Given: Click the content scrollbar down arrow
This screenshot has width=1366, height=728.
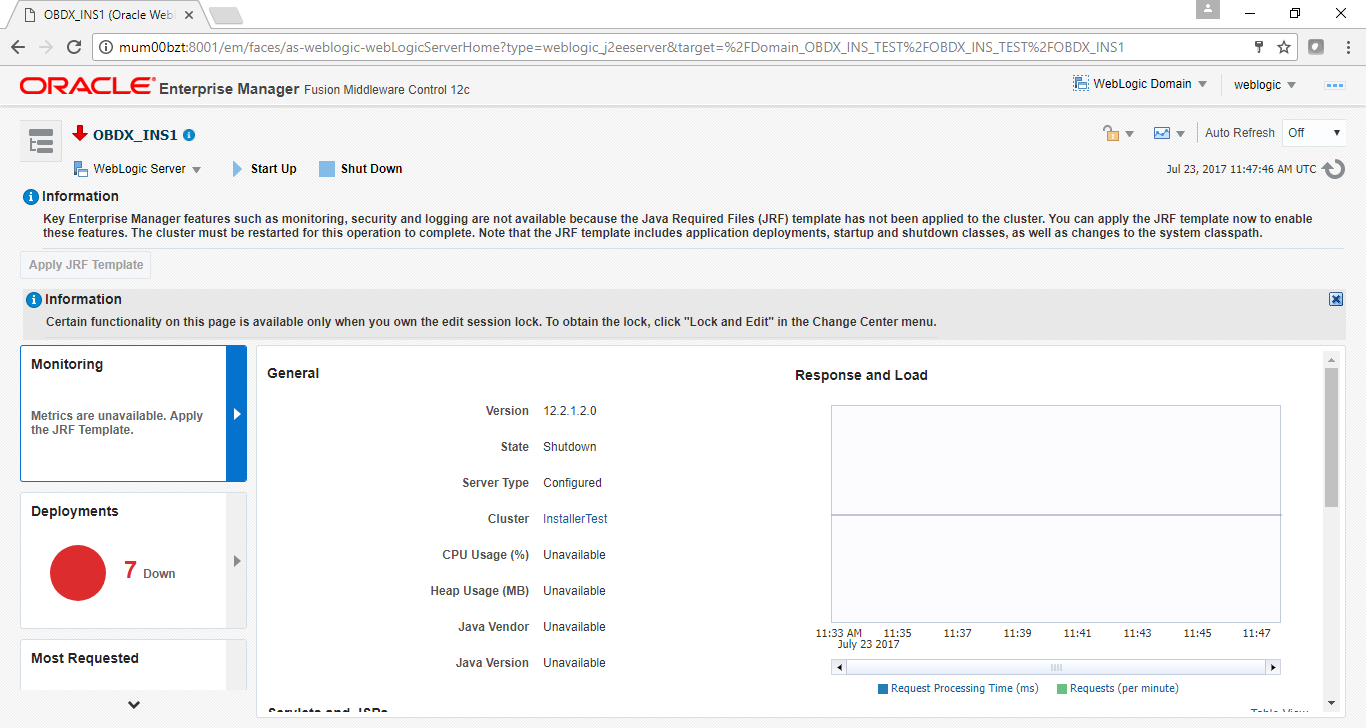Looking at the screenshot, I should point(1331,703).
